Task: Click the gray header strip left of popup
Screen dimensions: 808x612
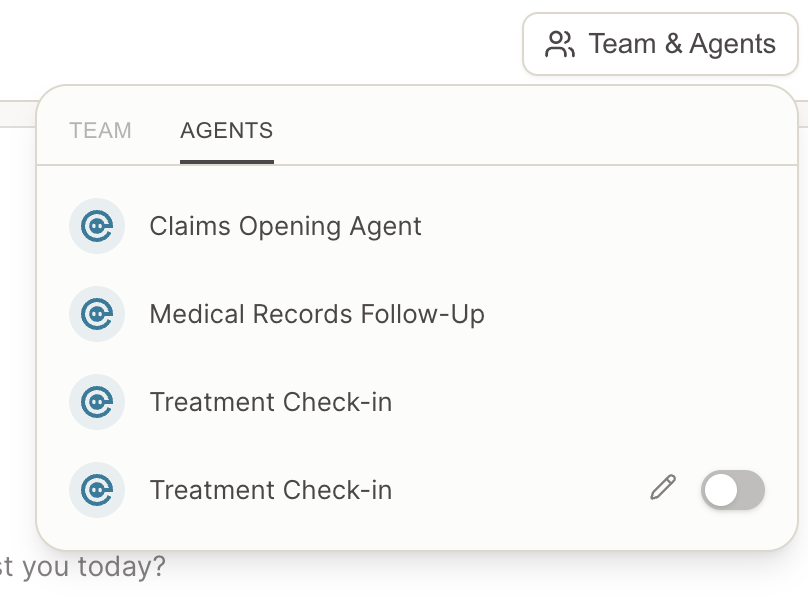Action: [x=18, y=113]
